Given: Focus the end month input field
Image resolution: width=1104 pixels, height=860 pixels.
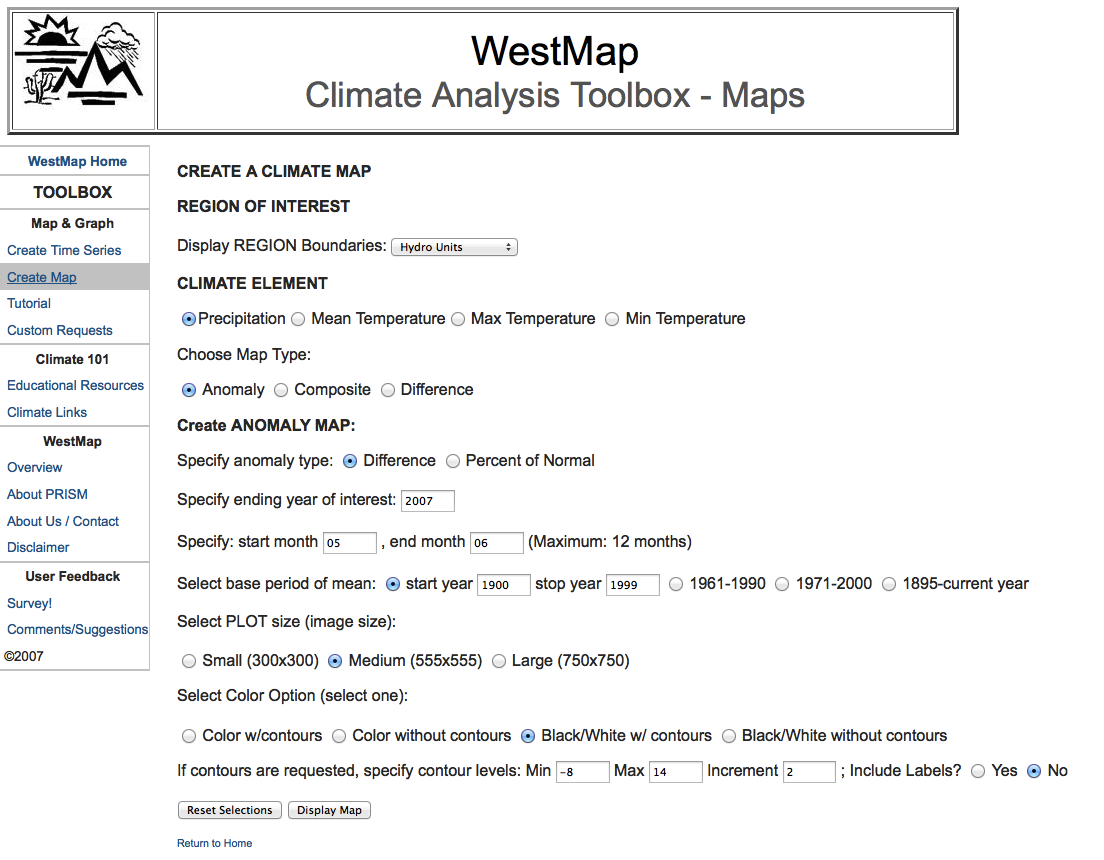Looking at the screenshot, I should click(497, 543).
